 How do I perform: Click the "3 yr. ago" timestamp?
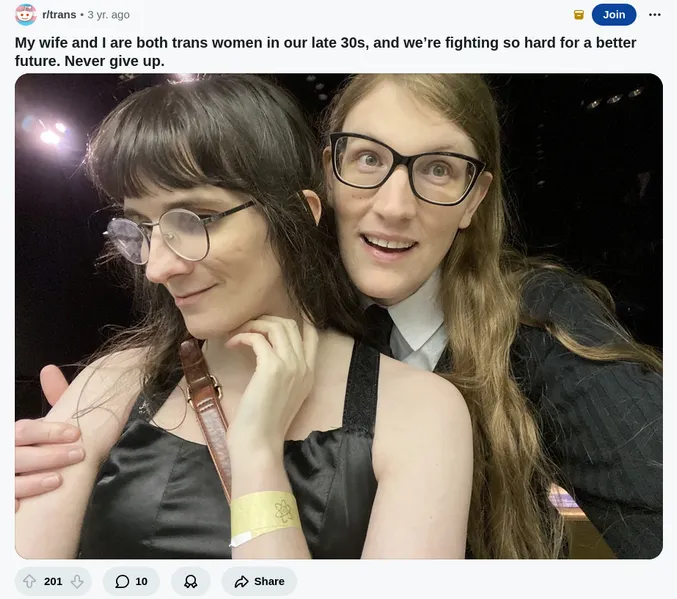[108, 15]
